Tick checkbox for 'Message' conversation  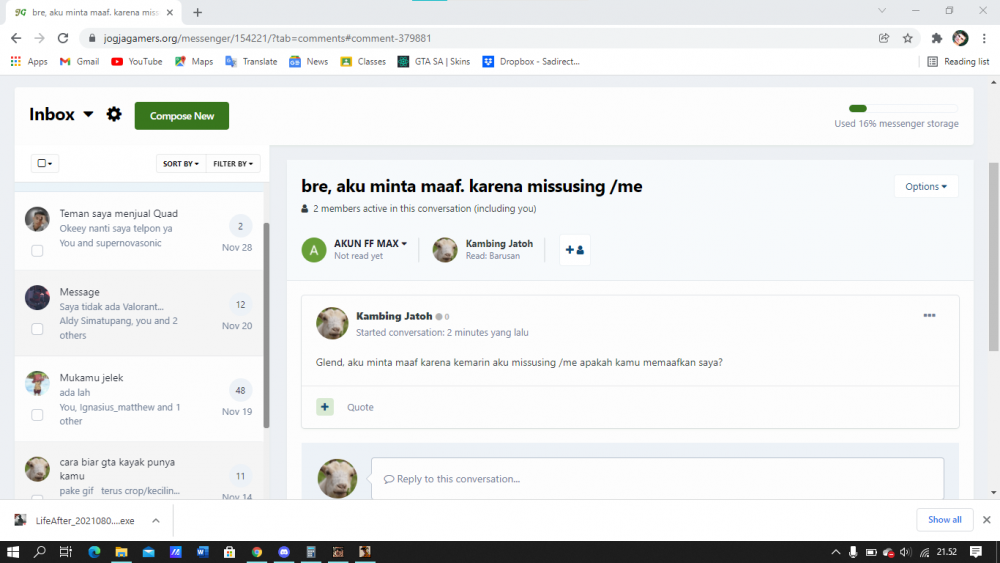click(37, 329)
